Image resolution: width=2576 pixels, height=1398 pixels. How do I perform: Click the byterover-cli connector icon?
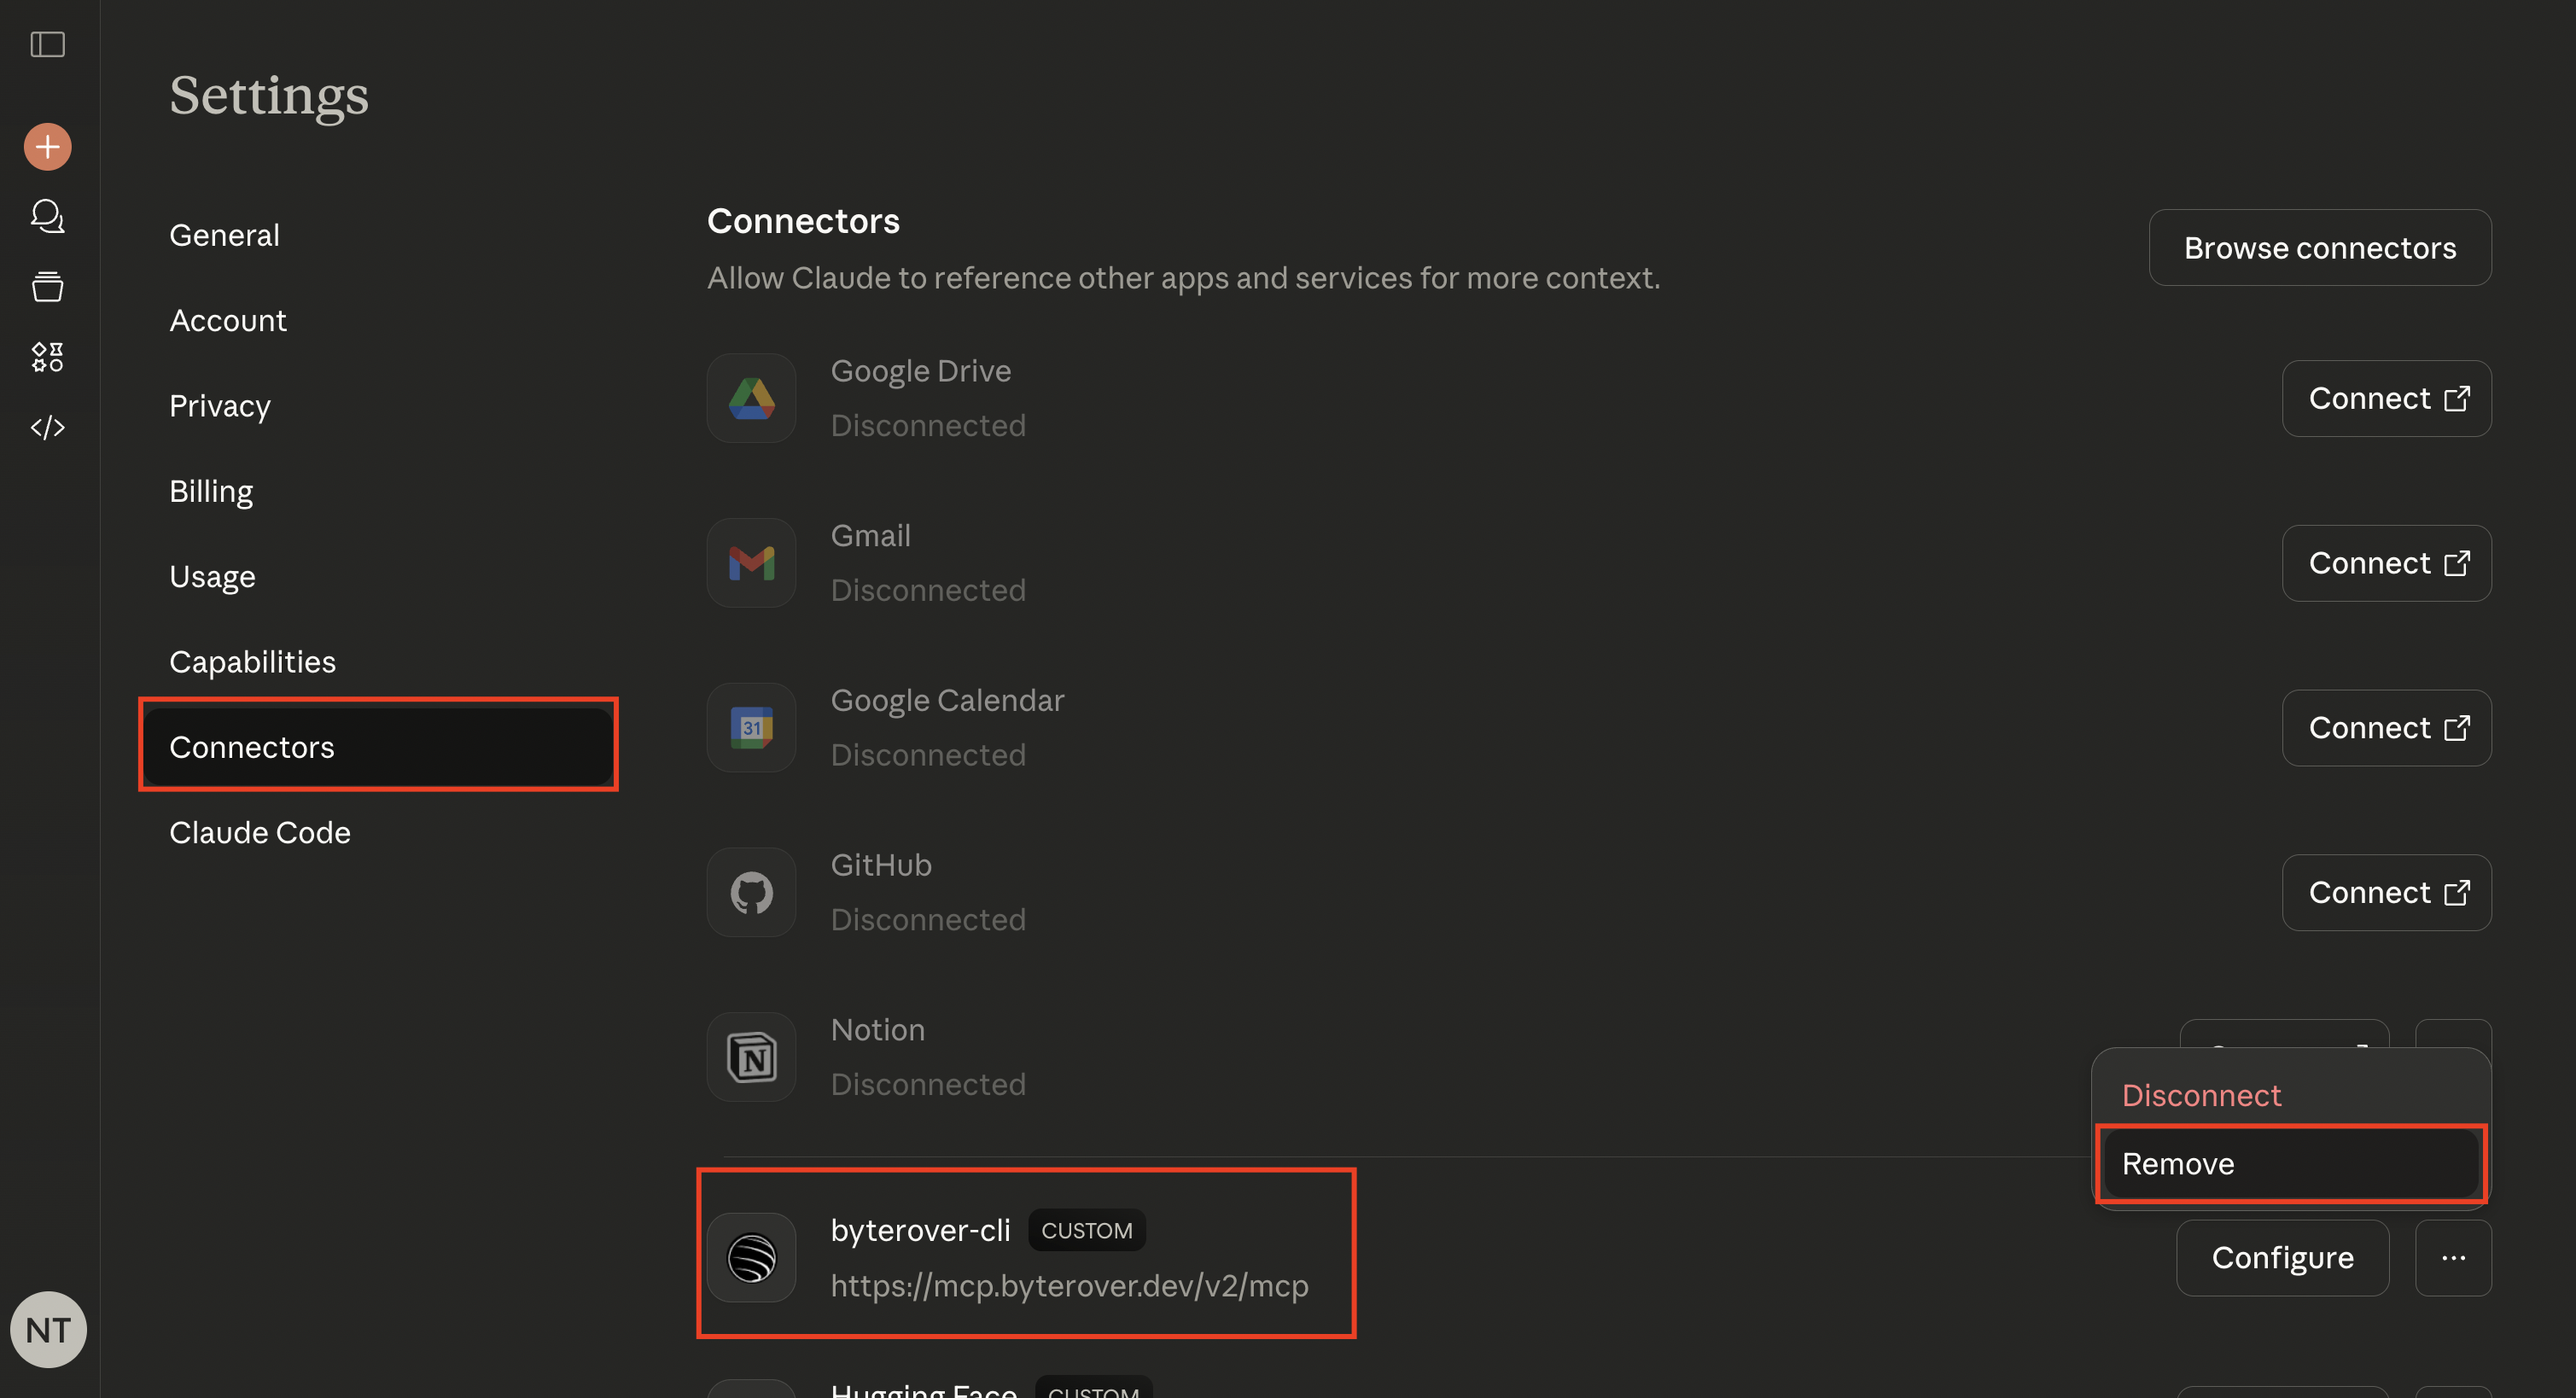[751, 1258]
